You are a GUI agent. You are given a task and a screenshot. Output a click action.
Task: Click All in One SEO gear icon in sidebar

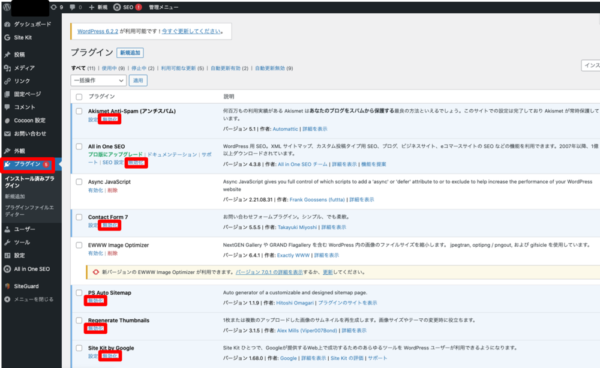(7, 269)
